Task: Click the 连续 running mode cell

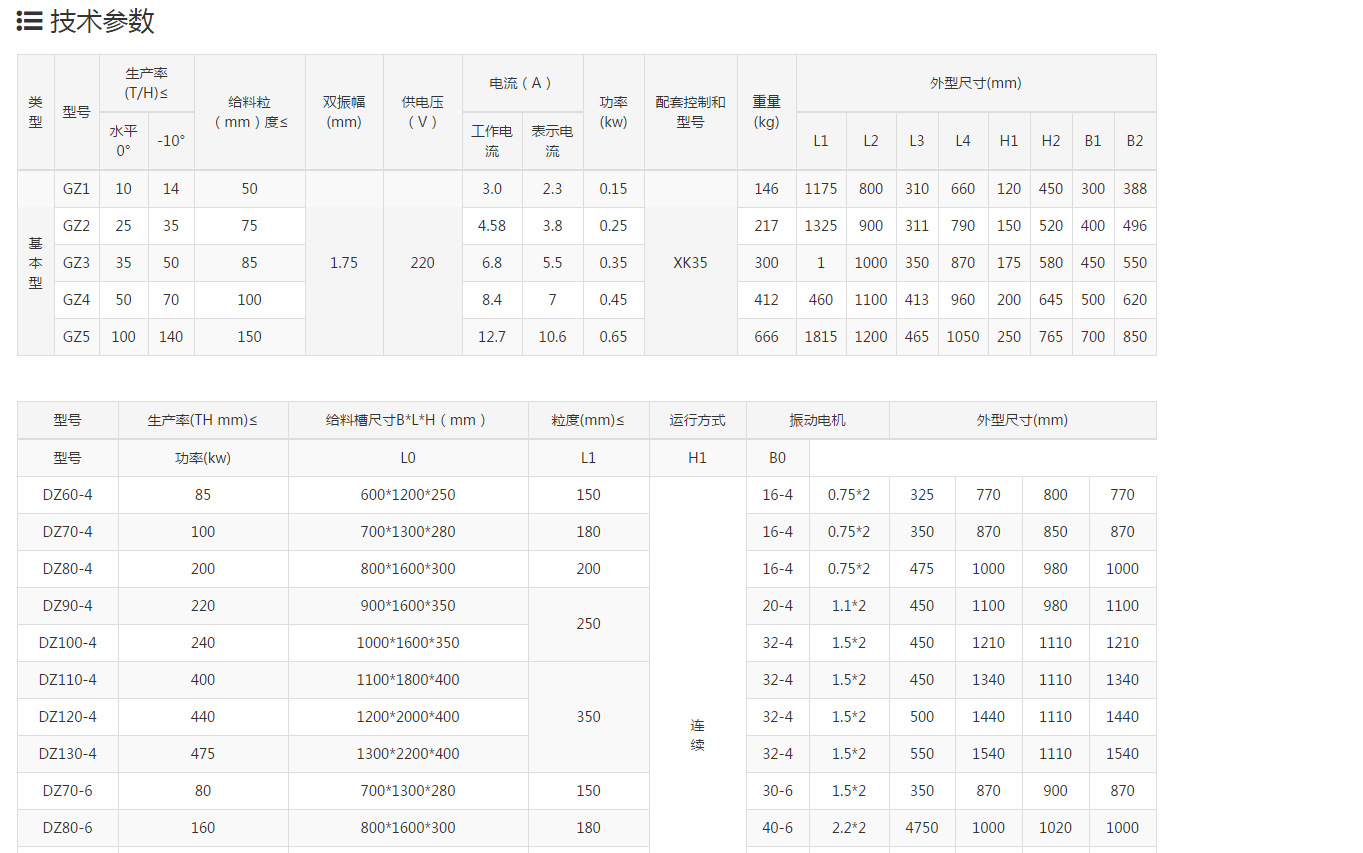Action: (x=697, y=735)
